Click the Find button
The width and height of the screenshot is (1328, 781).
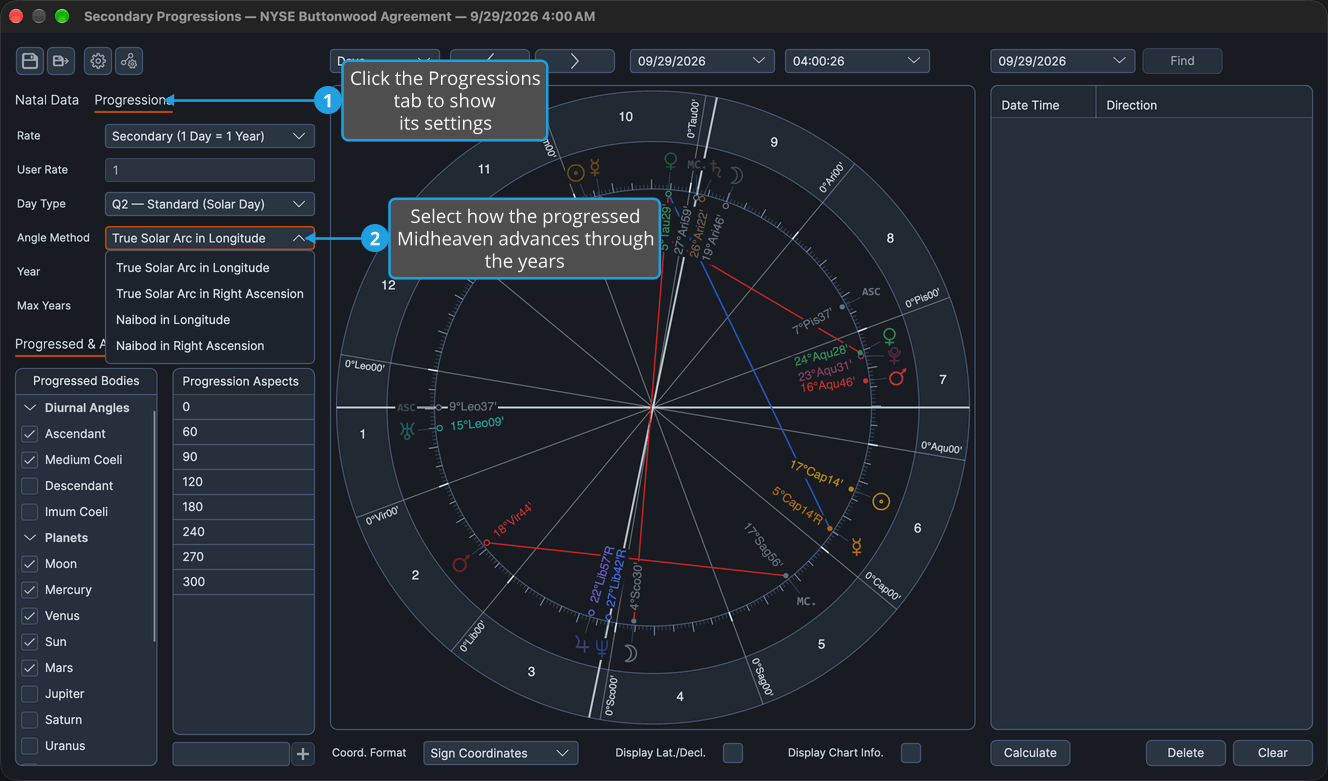[1182, 61]
